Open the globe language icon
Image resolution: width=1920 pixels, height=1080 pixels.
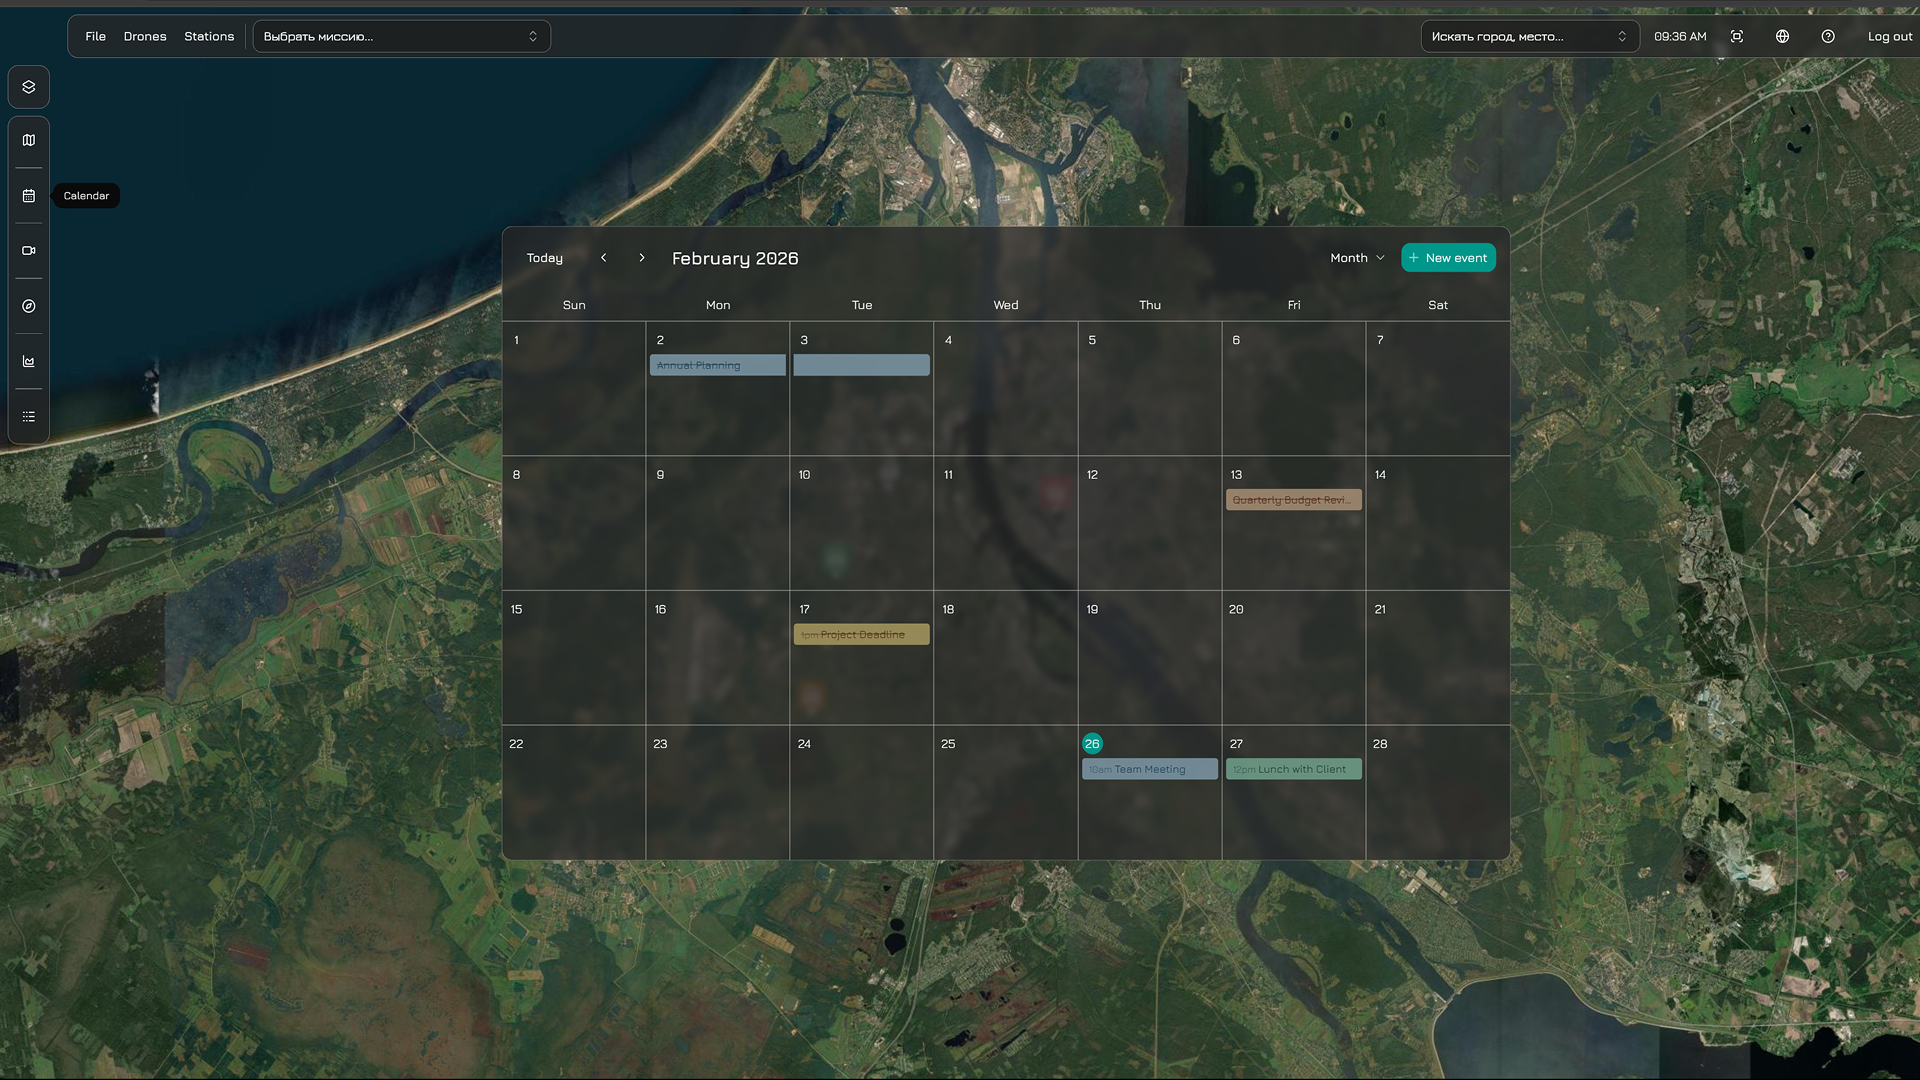[x=1782, y=36]
